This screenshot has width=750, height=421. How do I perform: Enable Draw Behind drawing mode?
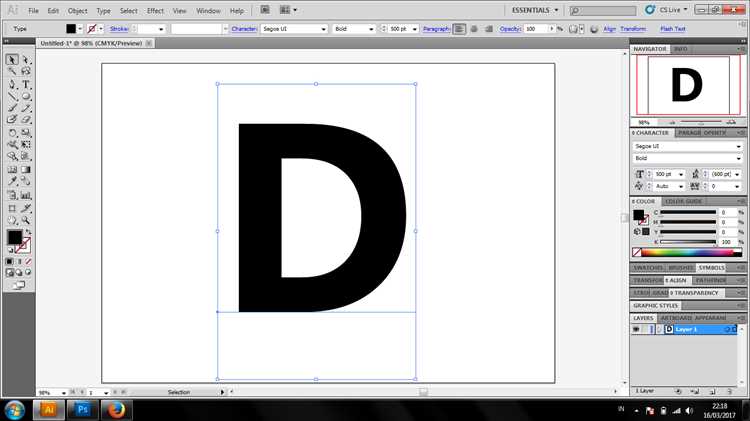[19, 272]
